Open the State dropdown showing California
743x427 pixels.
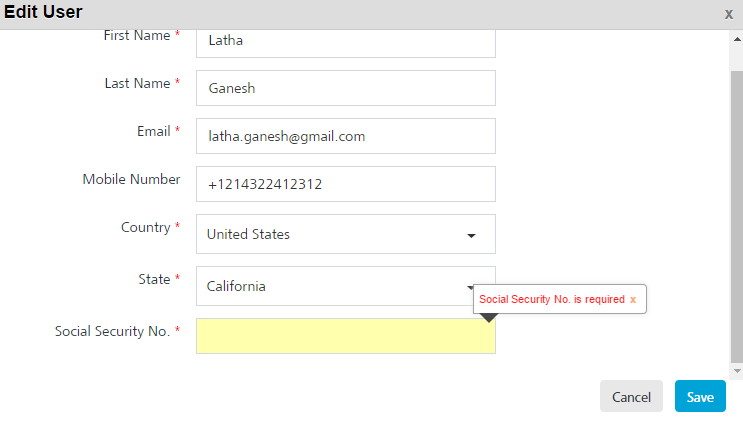(345, 286)
